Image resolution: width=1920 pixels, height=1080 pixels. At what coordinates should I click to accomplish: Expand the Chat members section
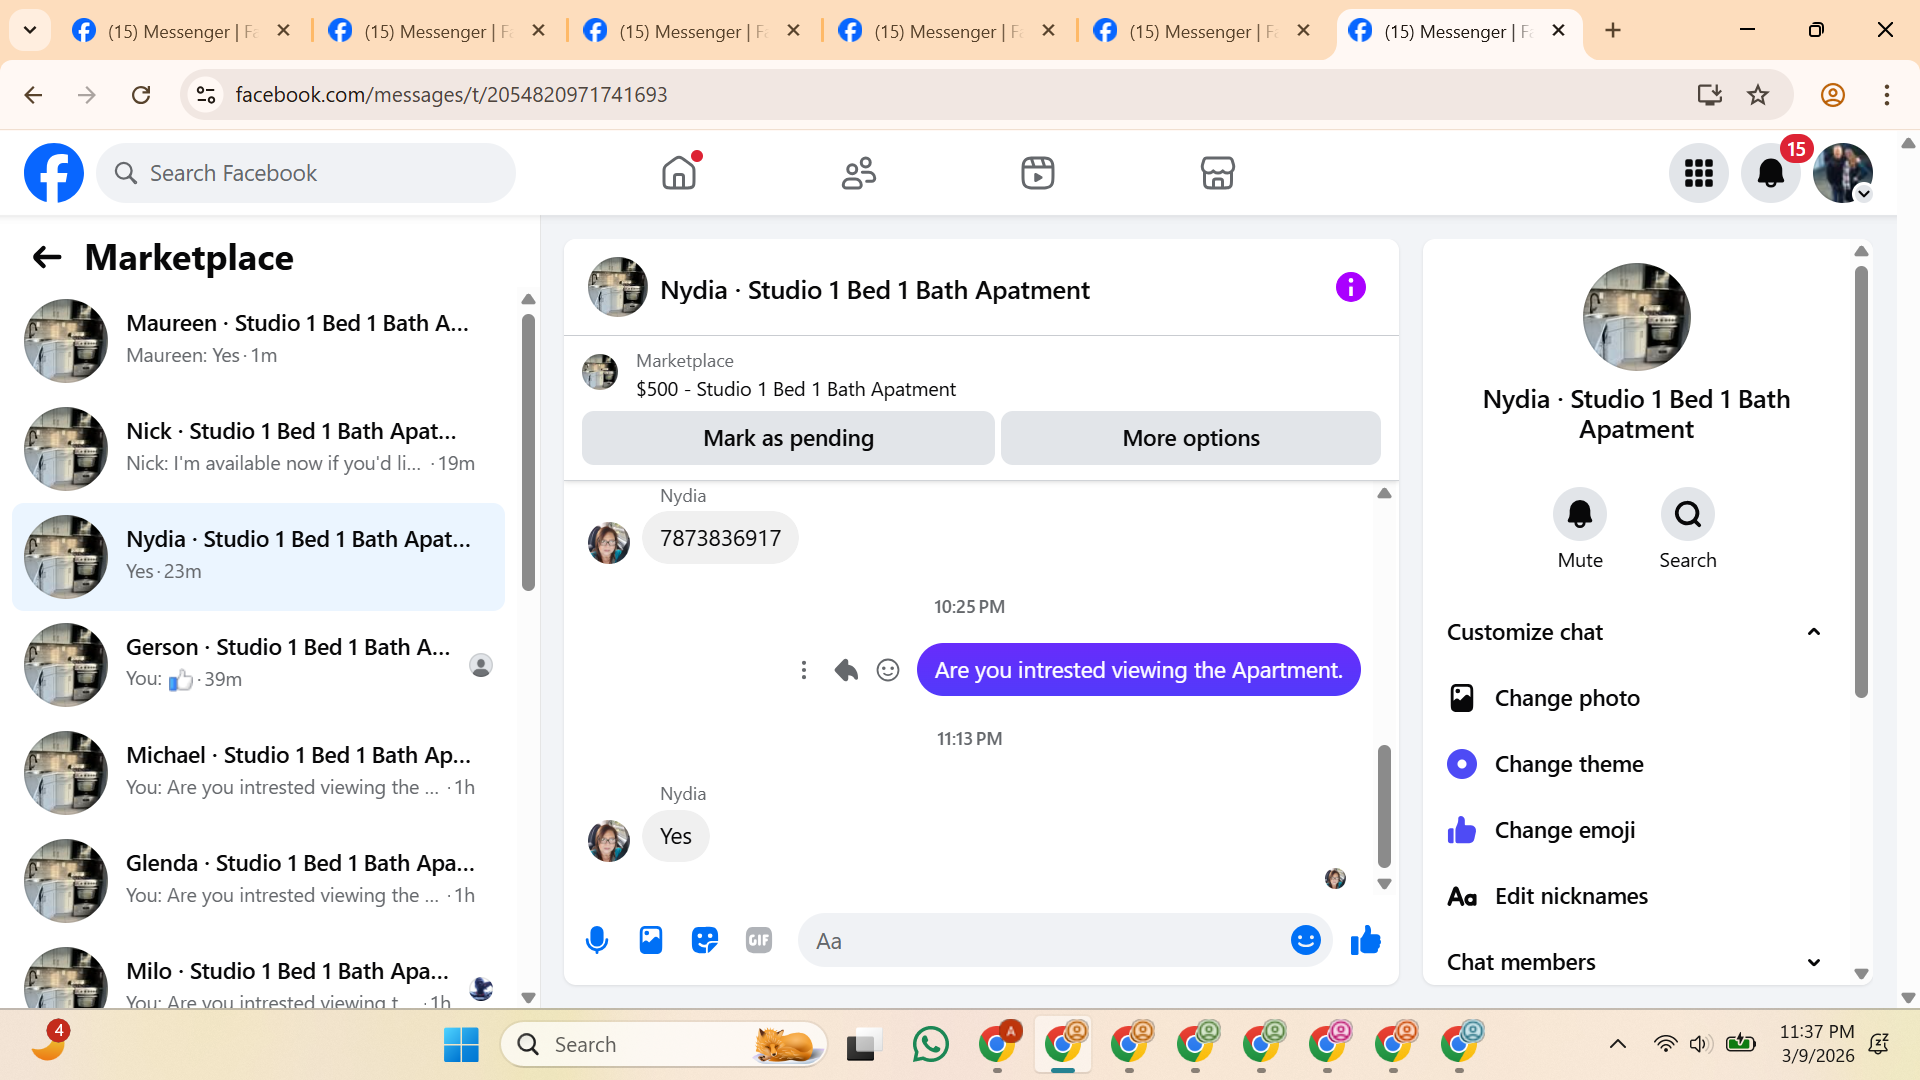(x=1813, y=962)
